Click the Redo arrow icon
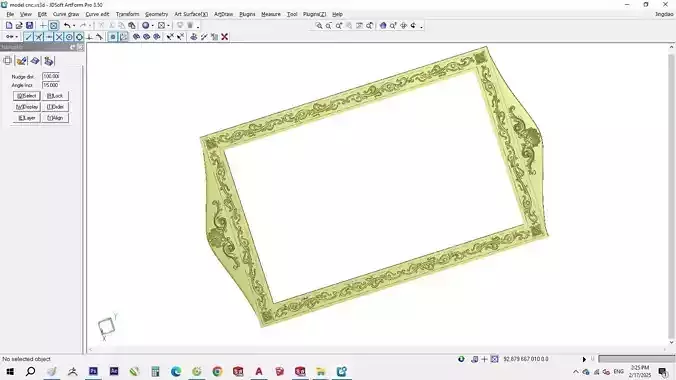 click(83, 25)
